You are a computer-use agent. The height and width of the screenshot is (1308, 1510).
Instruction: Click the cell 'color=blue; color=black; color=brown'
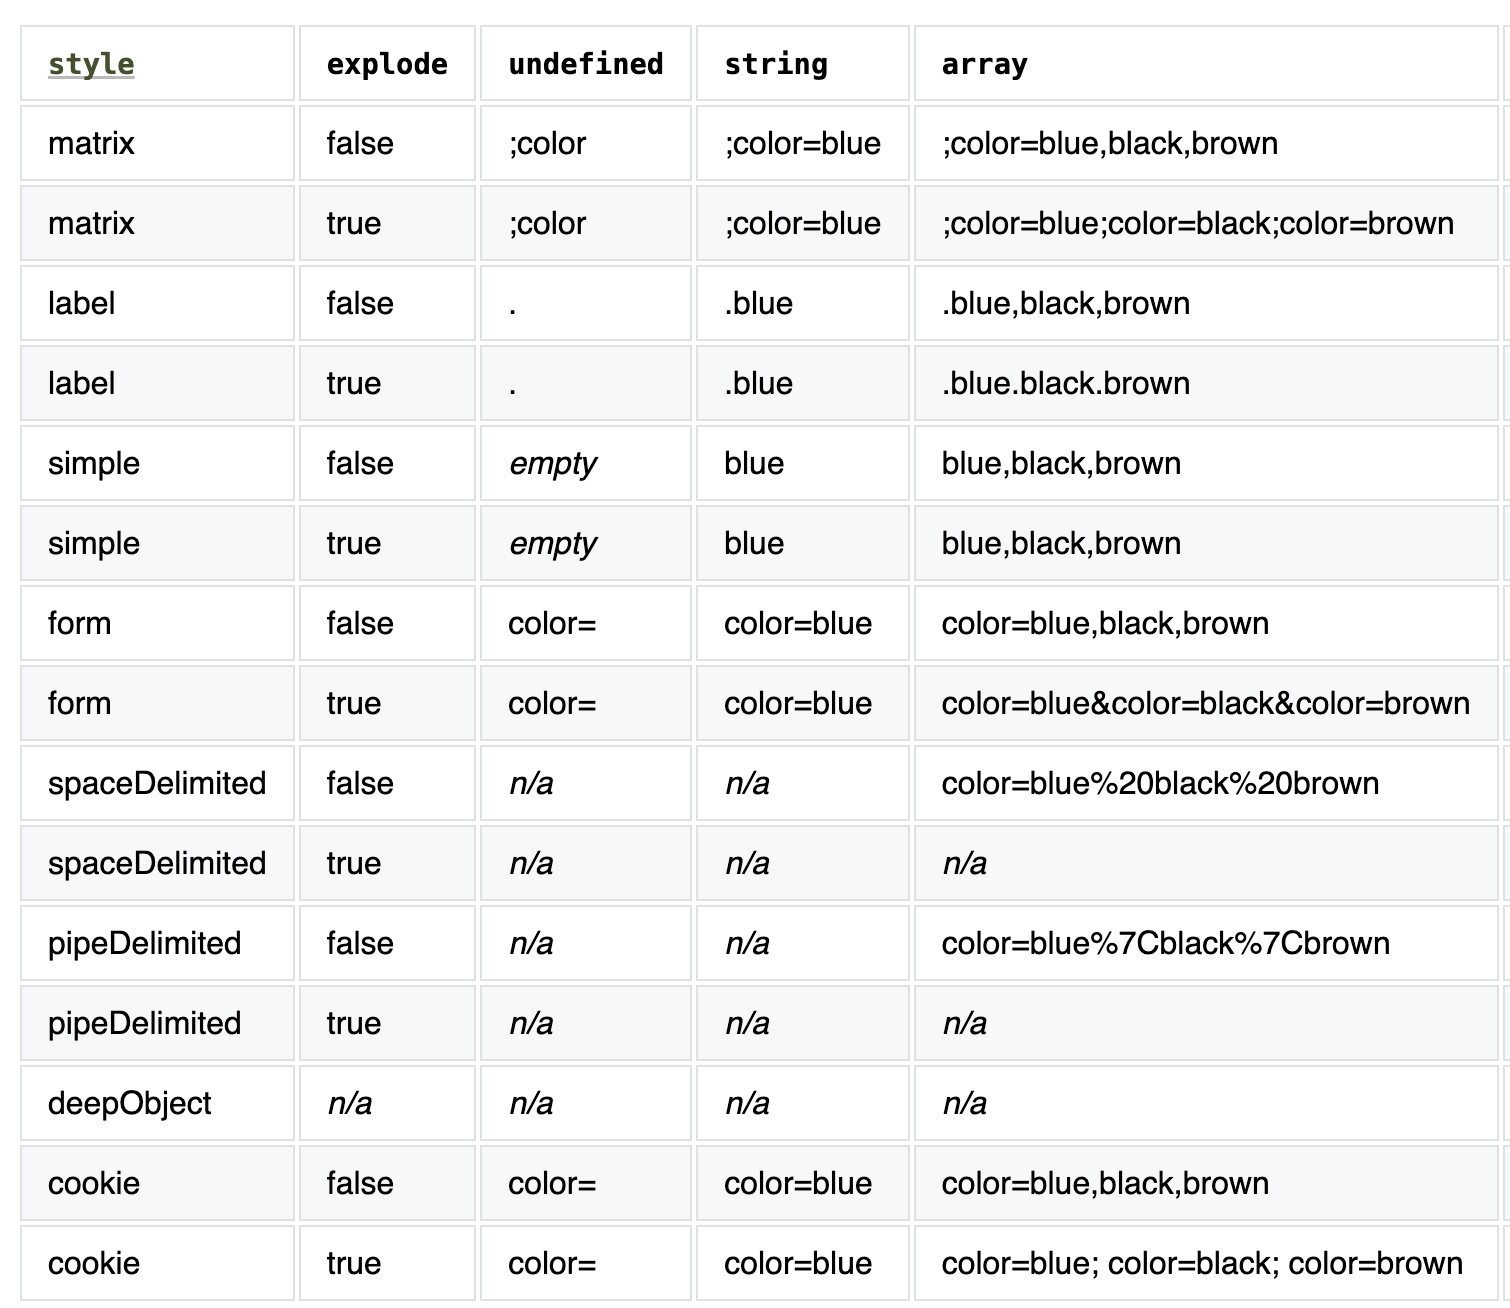(1202, 1263)
